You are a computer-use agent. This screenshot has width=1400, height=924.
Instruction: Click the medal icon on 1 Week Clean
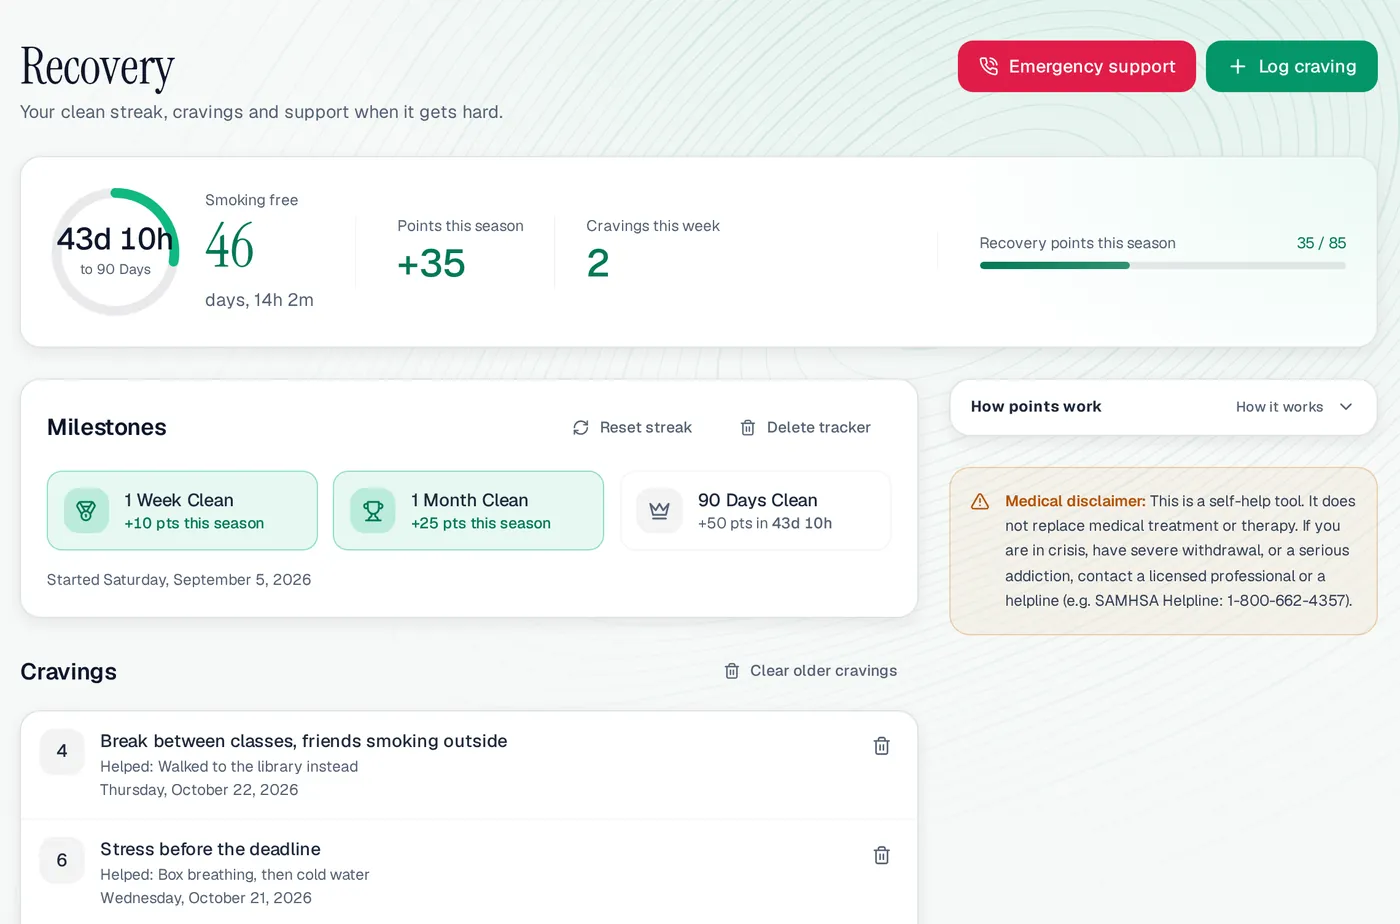tap(86, 511)
